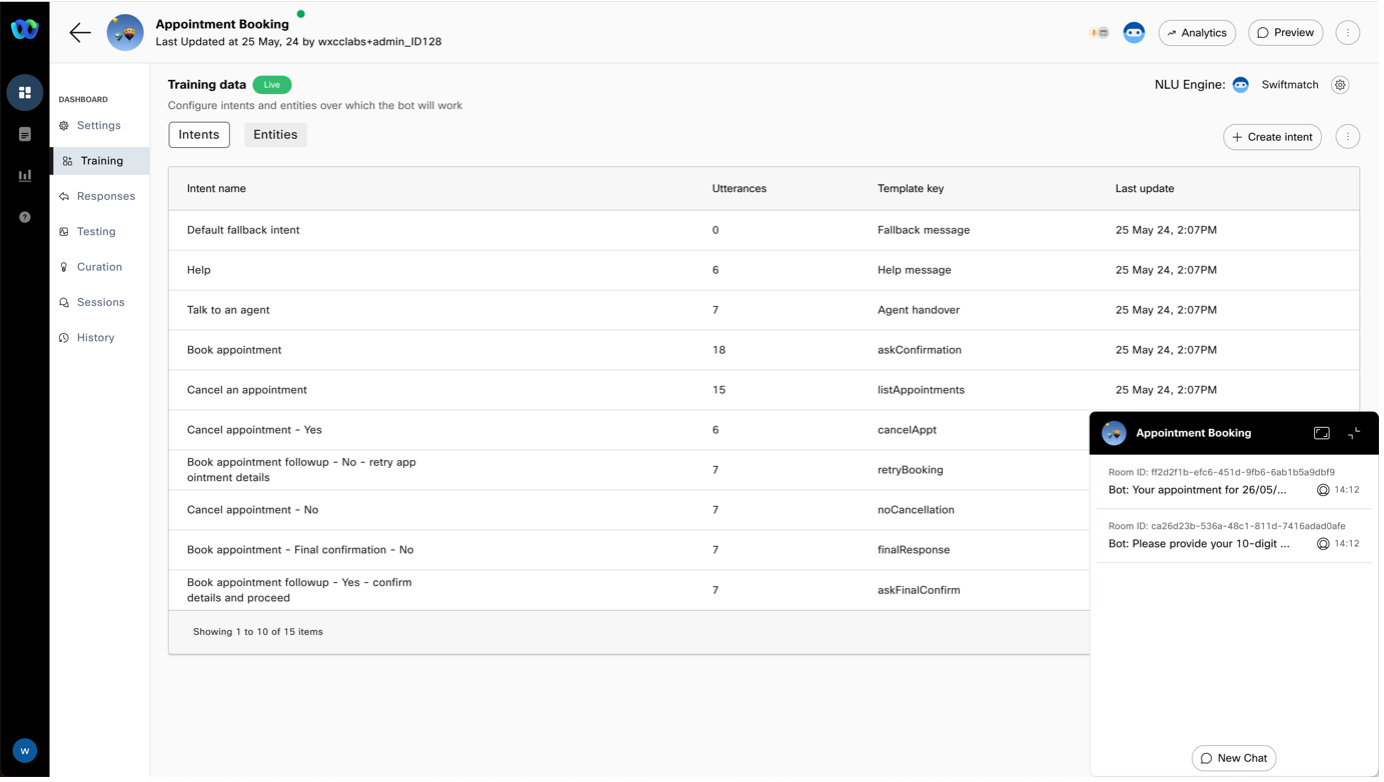Select the dashboard grid icon in left rail
Viewport: 1384px width, 782px height.
point(25,92)
